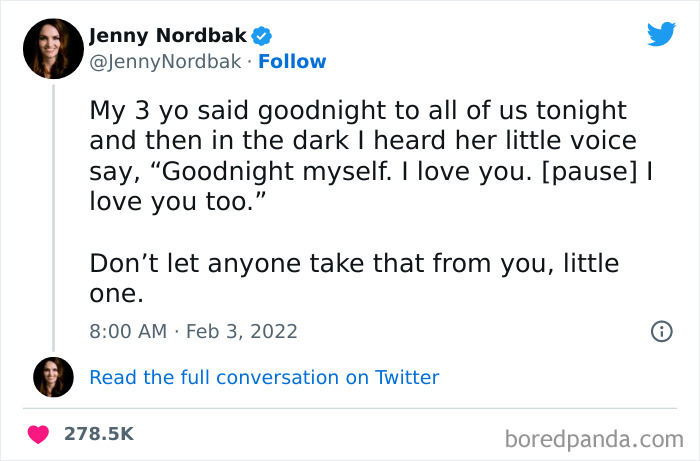Screen dimensions: 700x461
Task: Open the 8:00 AM timestamp
Action: point(127,331)
